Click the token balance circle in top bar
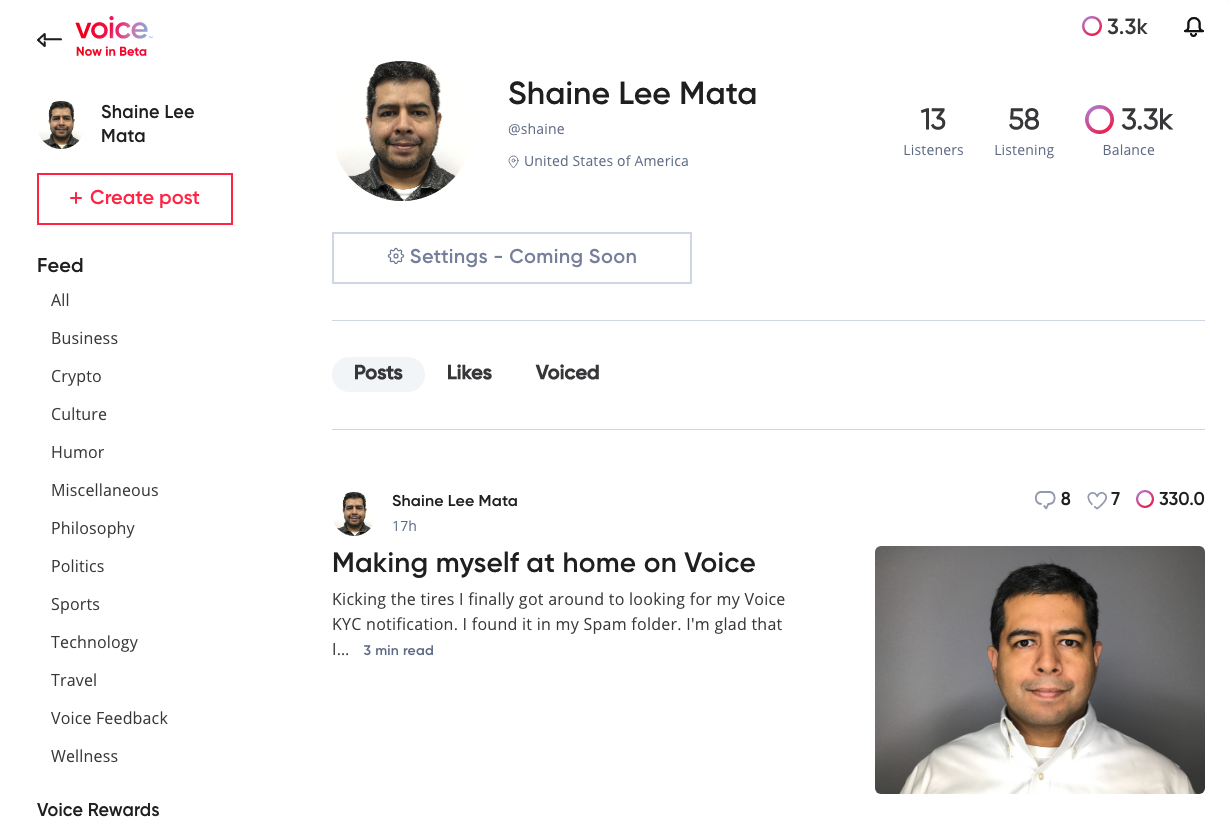The width and height of the screenshot is (1230, 837). coord(1092,27)
